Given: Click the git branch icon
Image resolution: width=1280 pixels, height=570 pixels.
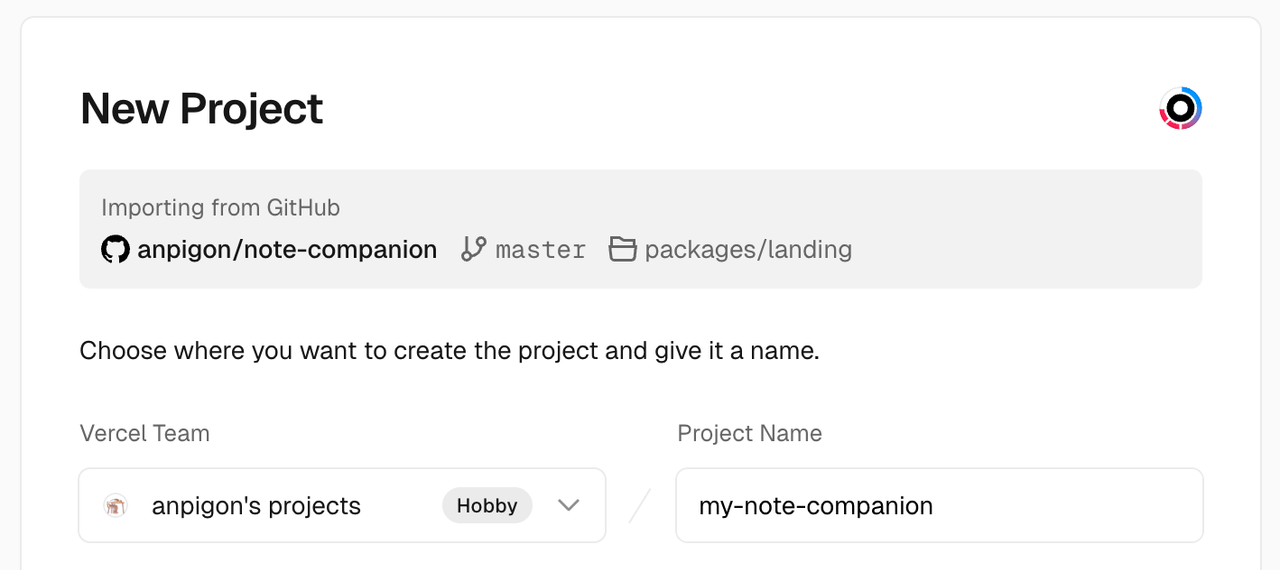Looking at the screenshot, I should pos(473,249).
